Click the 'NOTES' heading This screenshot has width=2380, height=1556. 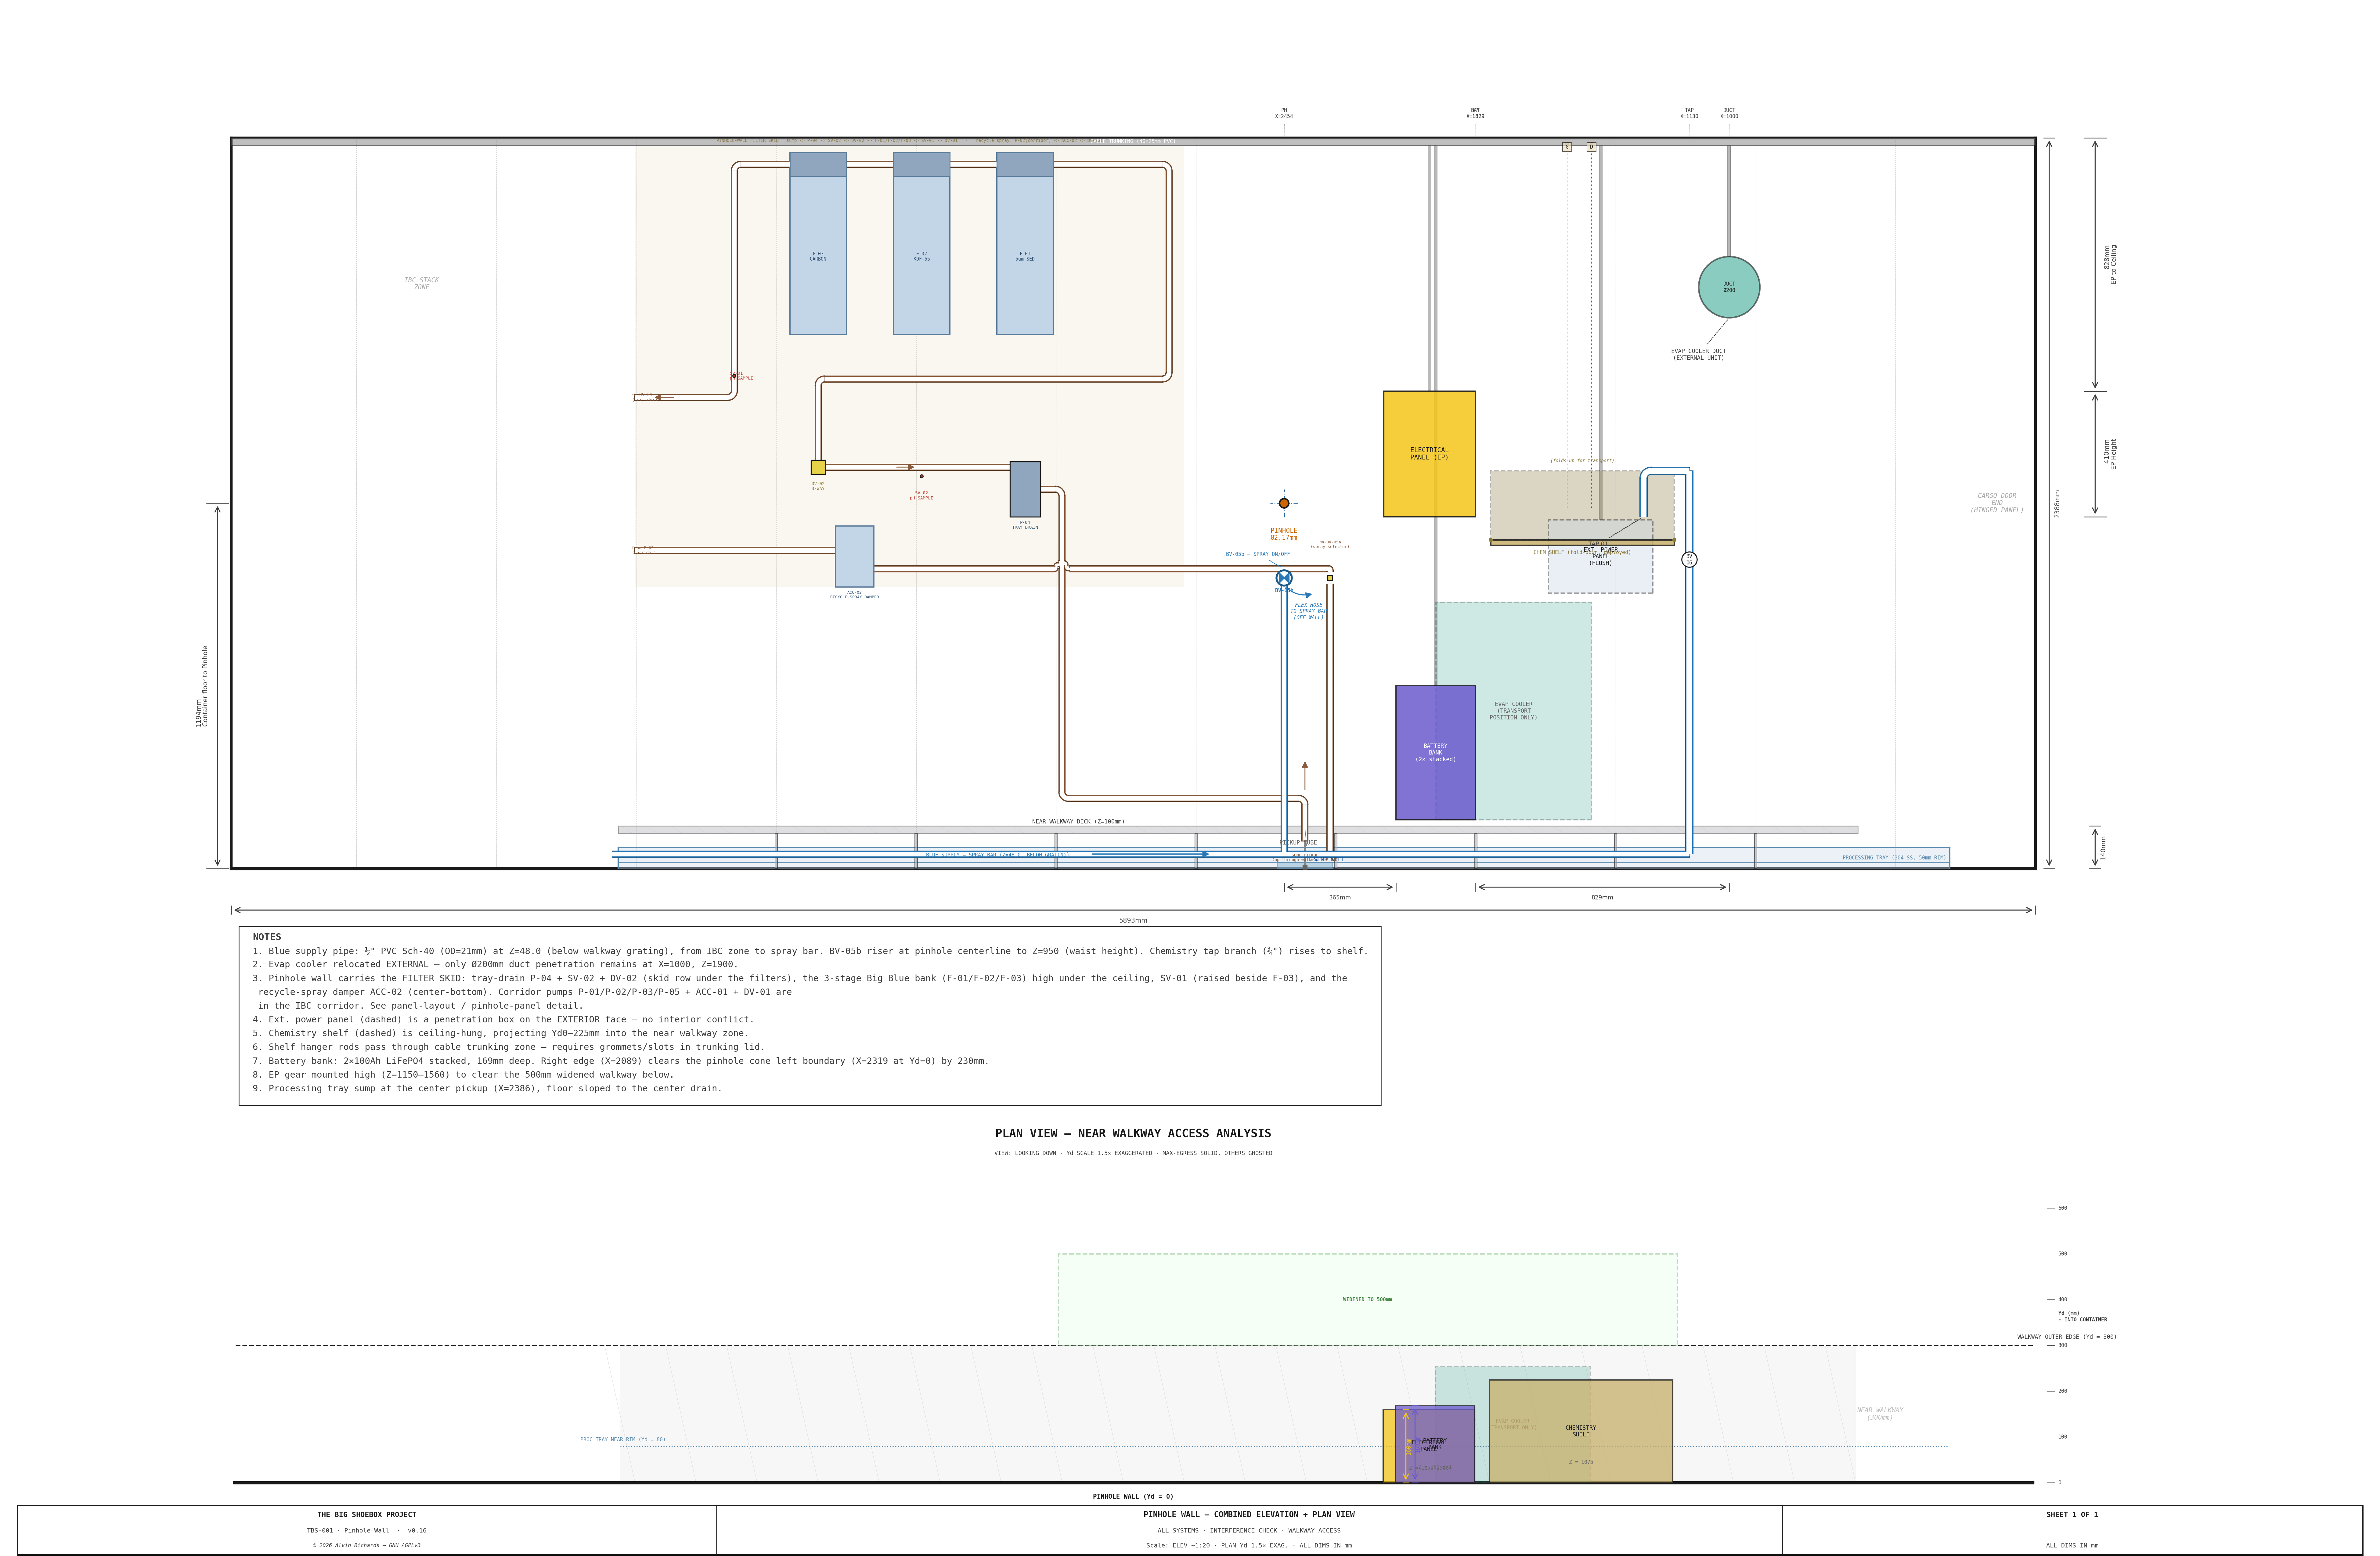click(x=267, y=937)
